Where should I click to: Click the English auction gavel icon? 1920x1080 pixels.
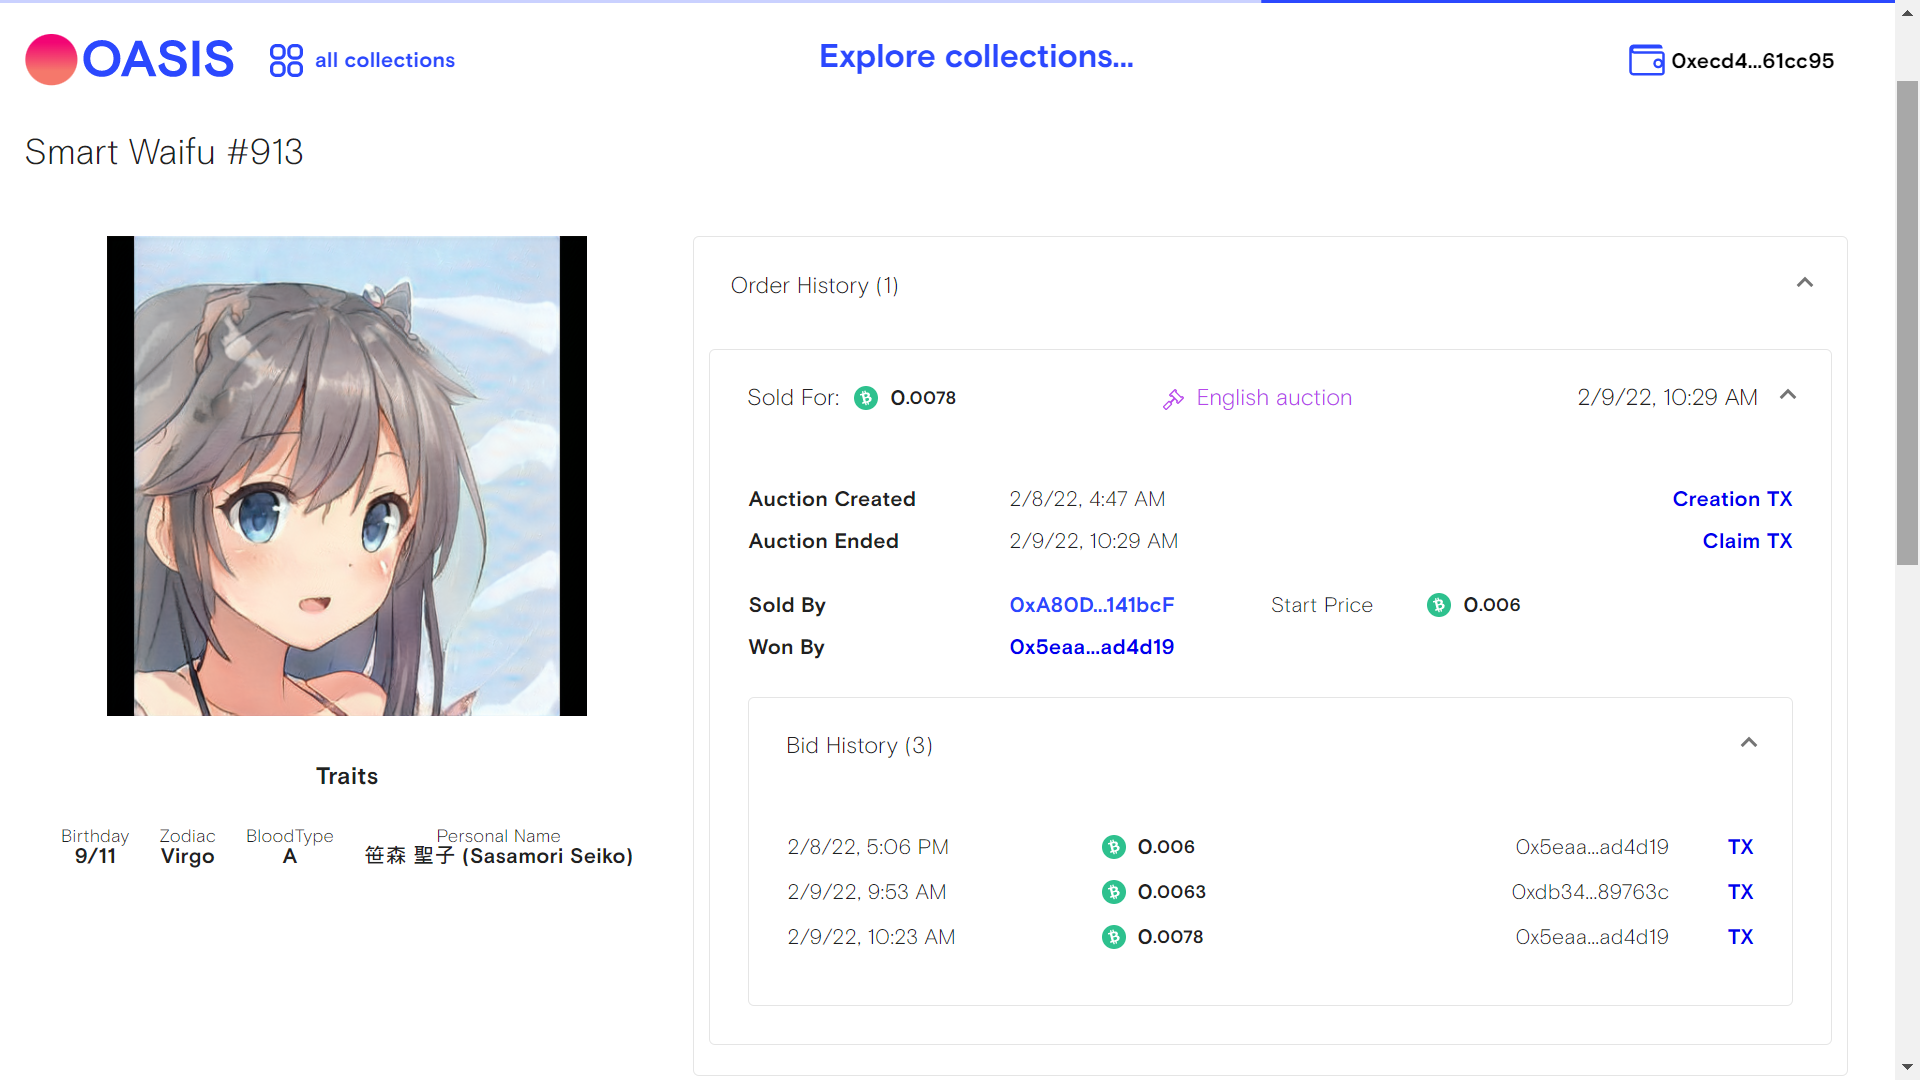[1174, 399]
